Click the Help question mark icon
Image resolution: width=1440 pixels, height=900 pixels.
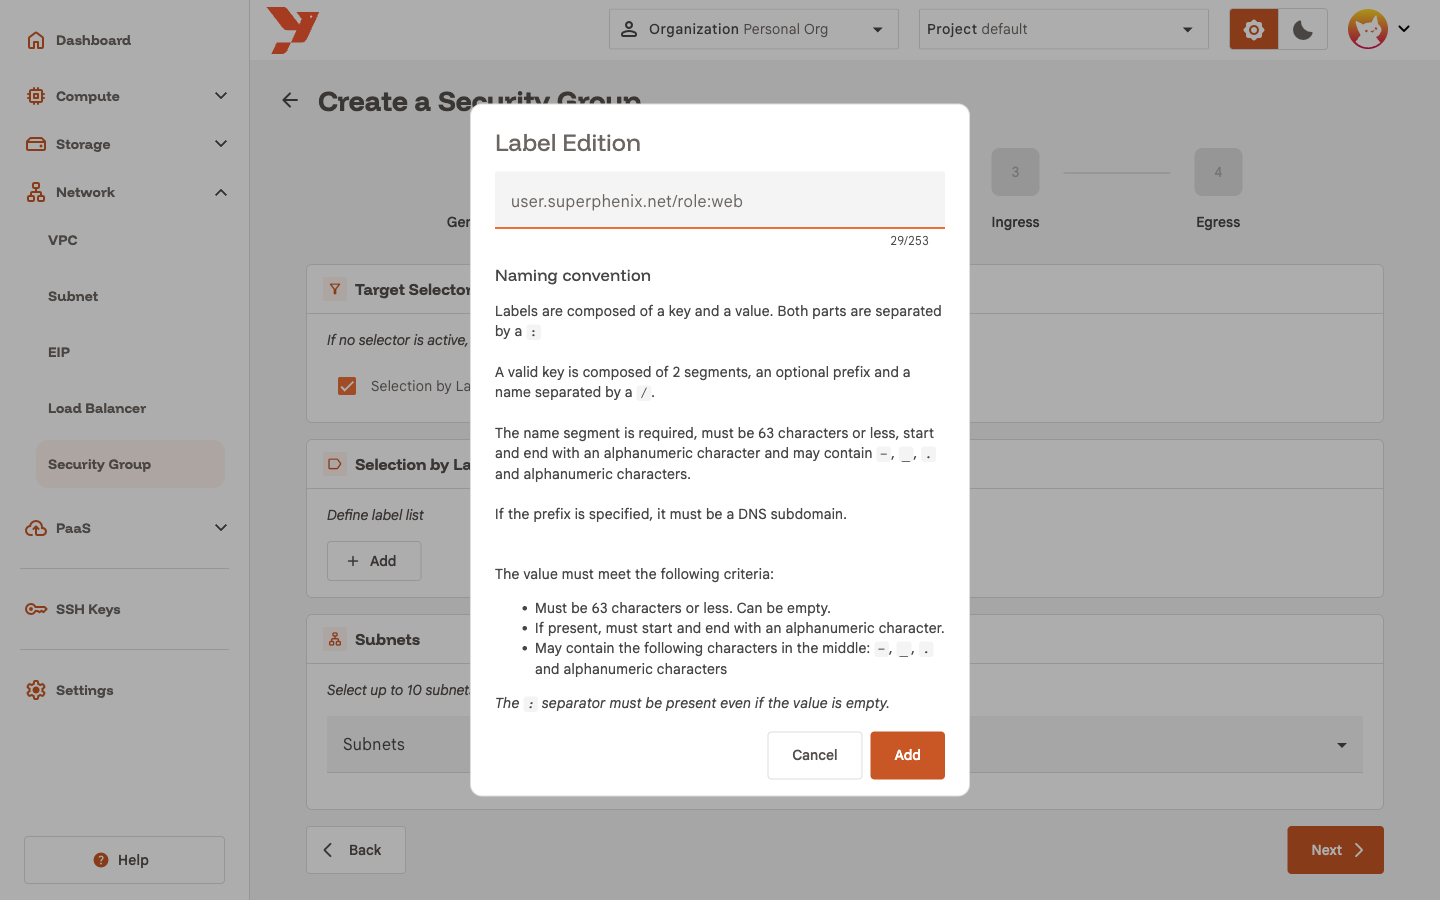pos(101,860)
